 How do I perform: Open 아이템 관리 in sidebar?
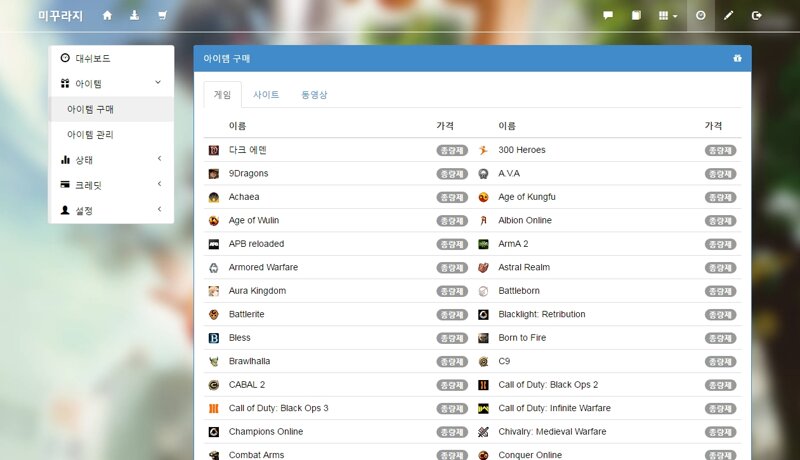(x=111, y=134)
